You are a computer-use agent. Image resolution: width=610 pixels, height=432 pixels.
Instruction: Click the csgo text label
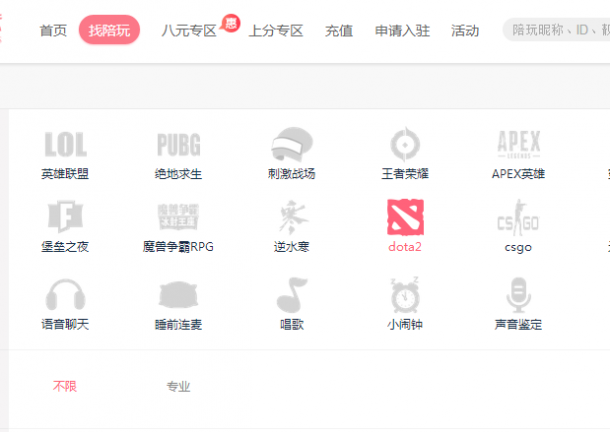[x=518, y=247]
